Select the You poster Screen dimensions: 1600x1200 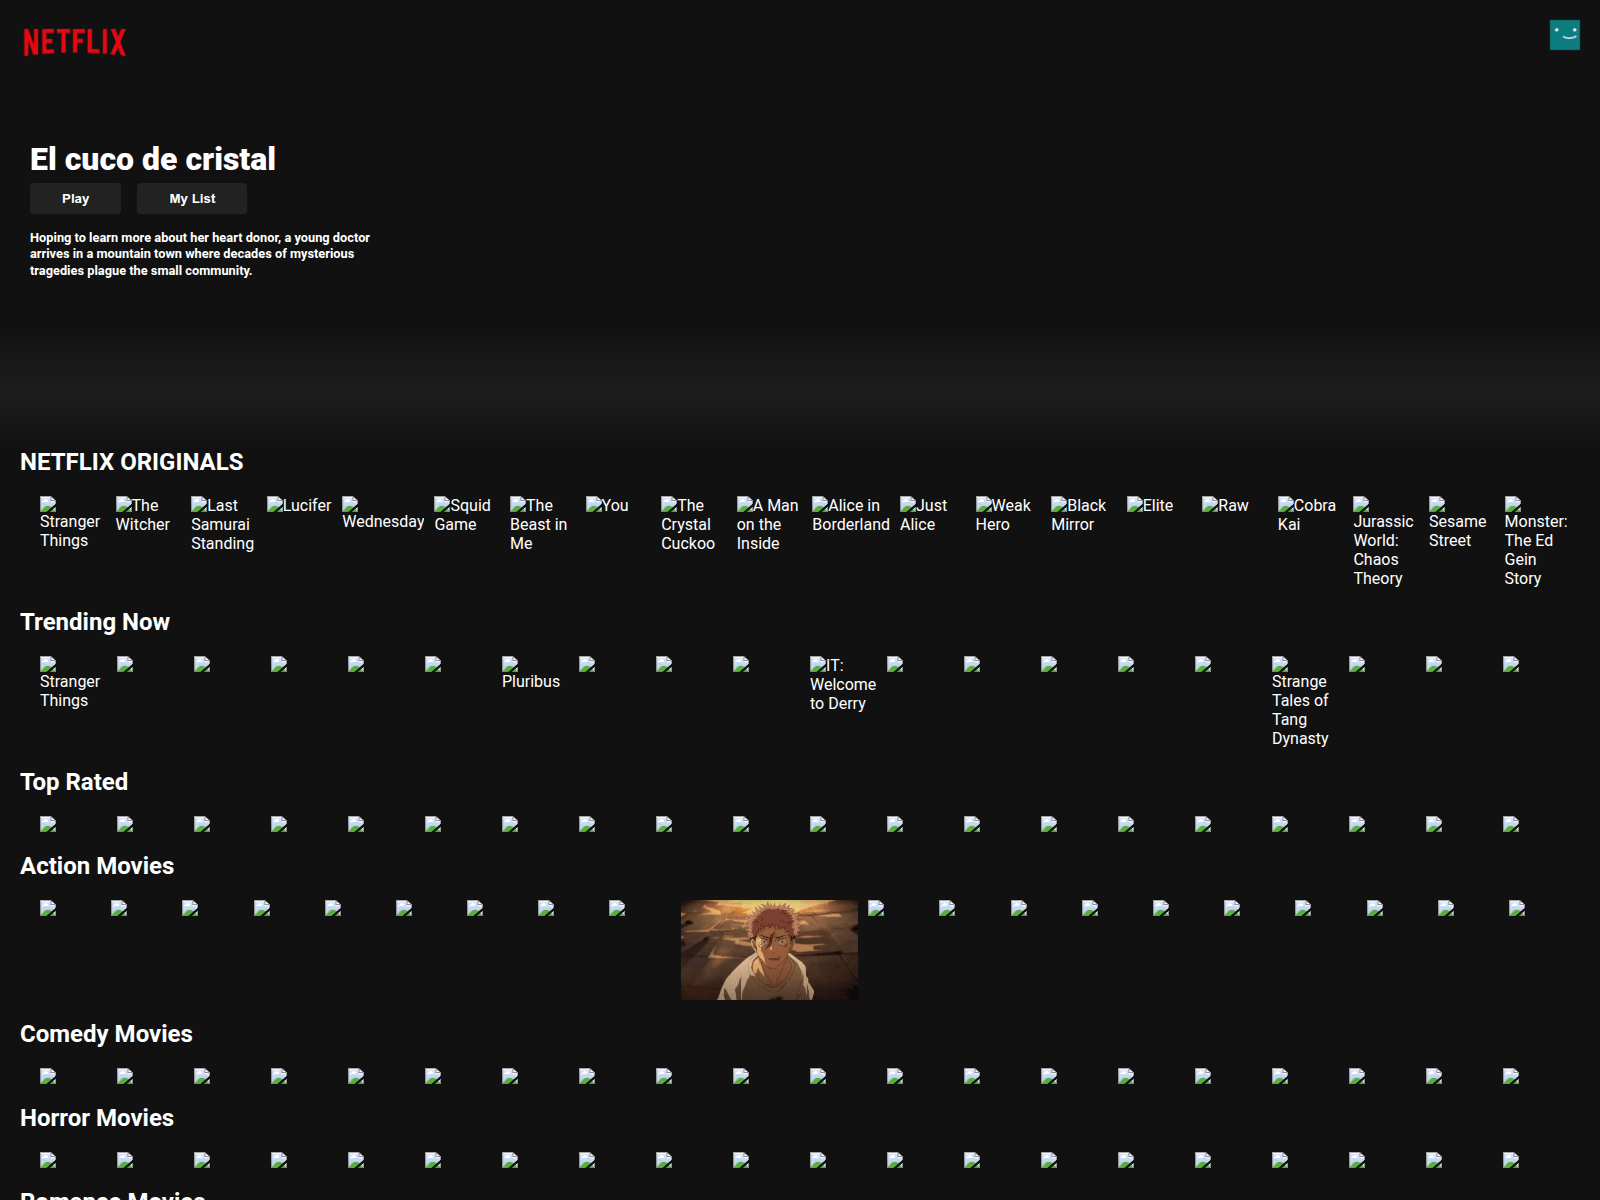pyautogui.click(x=607, y=505)
